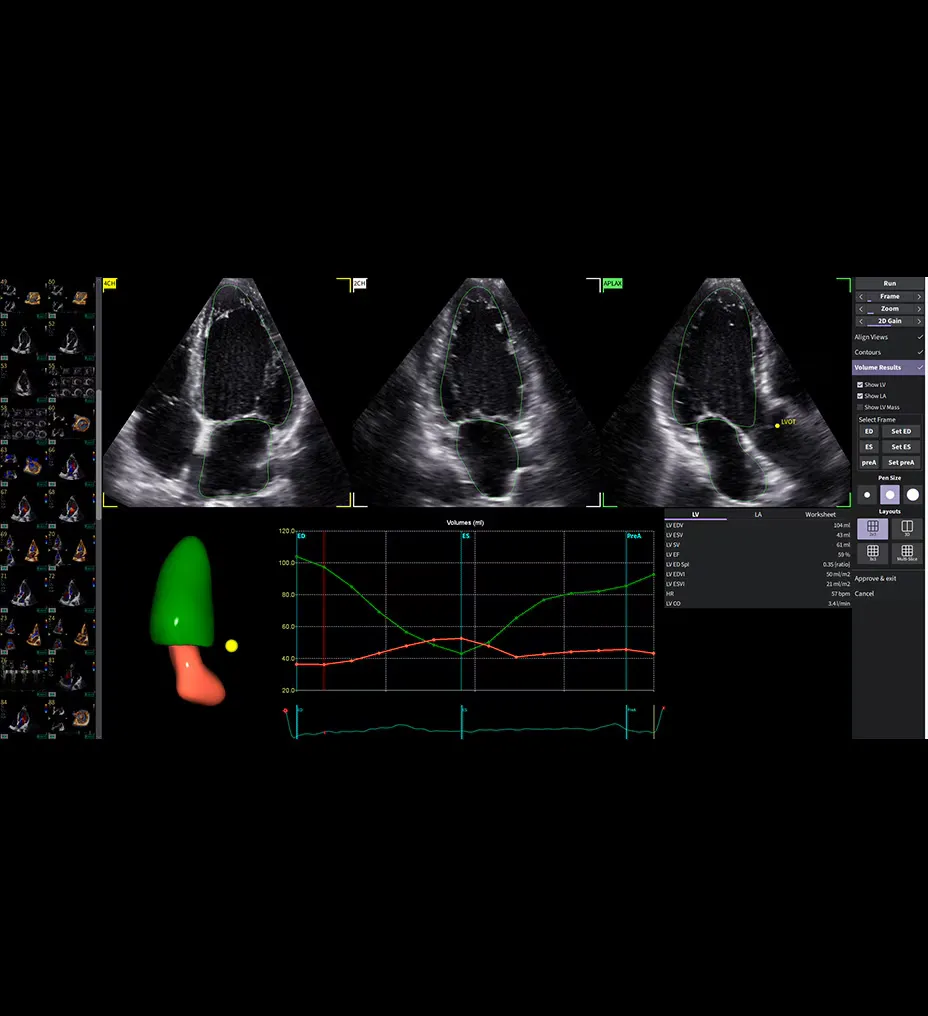Viewport: 928px width, 1016px height.
Task: Open the Worksheet tab
Action: [820, 514]
